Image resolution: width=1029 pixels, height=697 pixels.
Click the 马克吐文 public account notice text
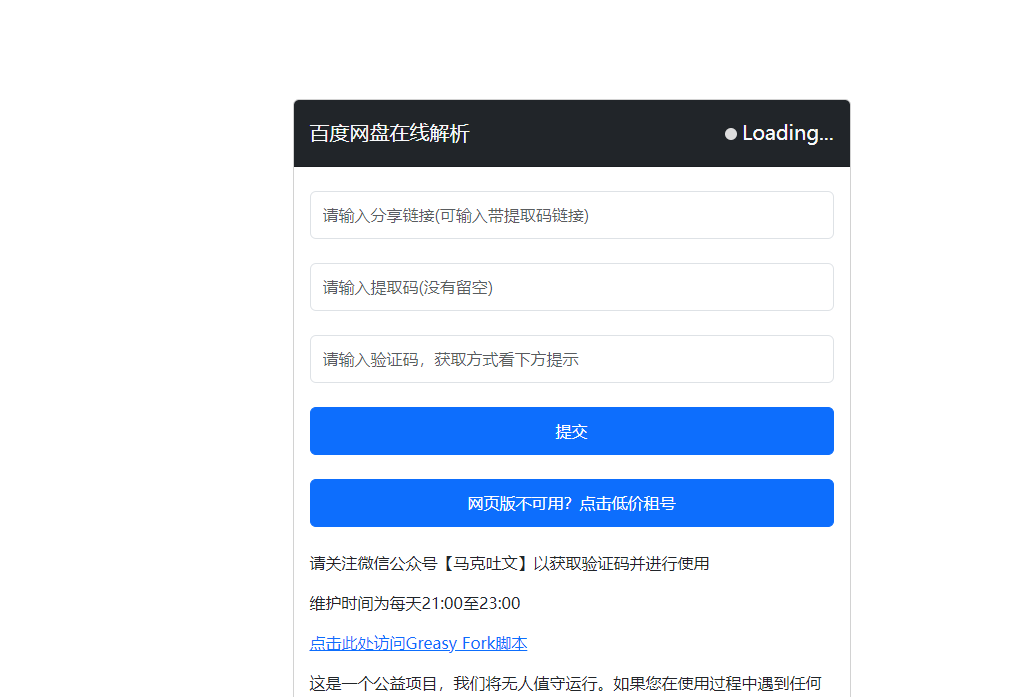510,563
